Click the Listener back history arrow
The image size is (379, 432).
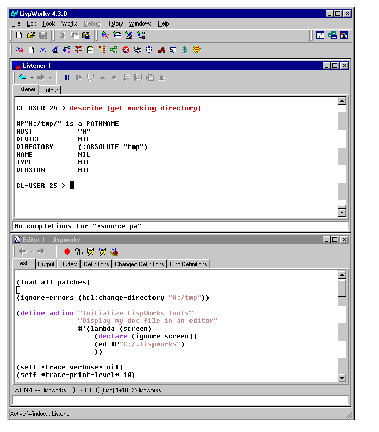pos(23,78)
